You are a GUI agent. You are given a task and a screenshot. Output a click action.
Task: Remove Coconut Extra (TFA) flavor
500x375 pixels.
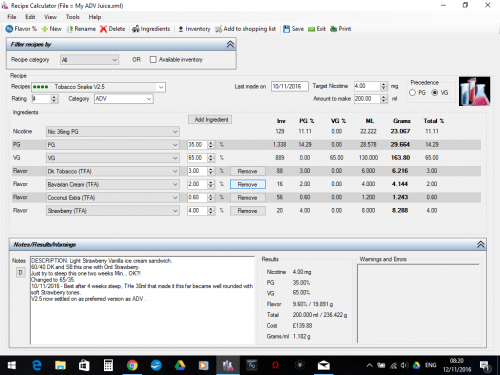tap(248, 198)
